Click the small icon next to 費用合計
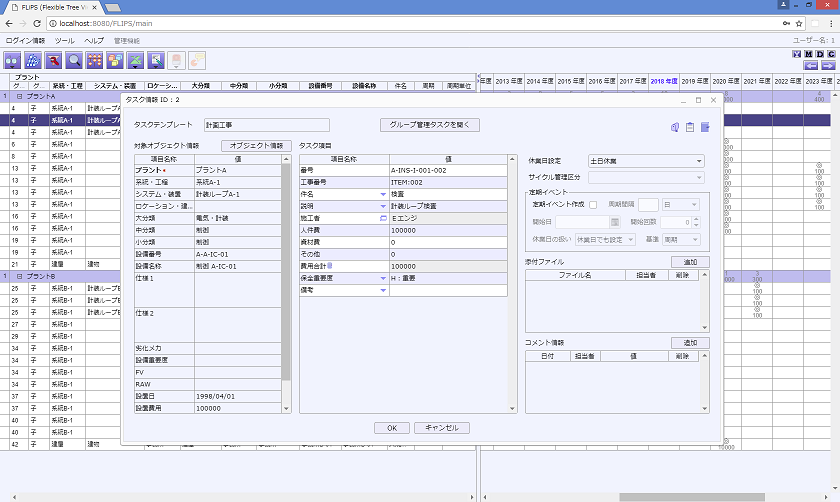Image resolution: width=840 pixels, height=502 pixels. pyautogui.click(x=330, y=266)
